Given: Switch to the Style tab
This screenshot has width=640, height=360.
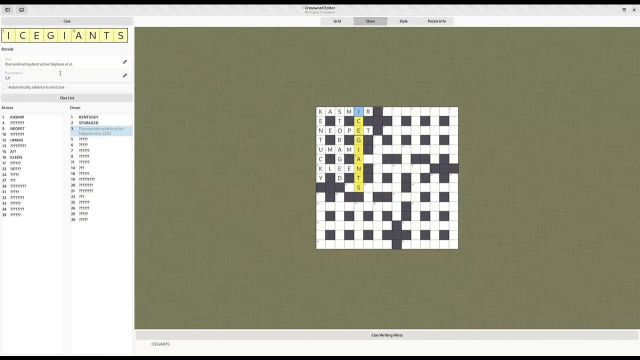Looking at the screenshot, I should (x=403, y=21).
